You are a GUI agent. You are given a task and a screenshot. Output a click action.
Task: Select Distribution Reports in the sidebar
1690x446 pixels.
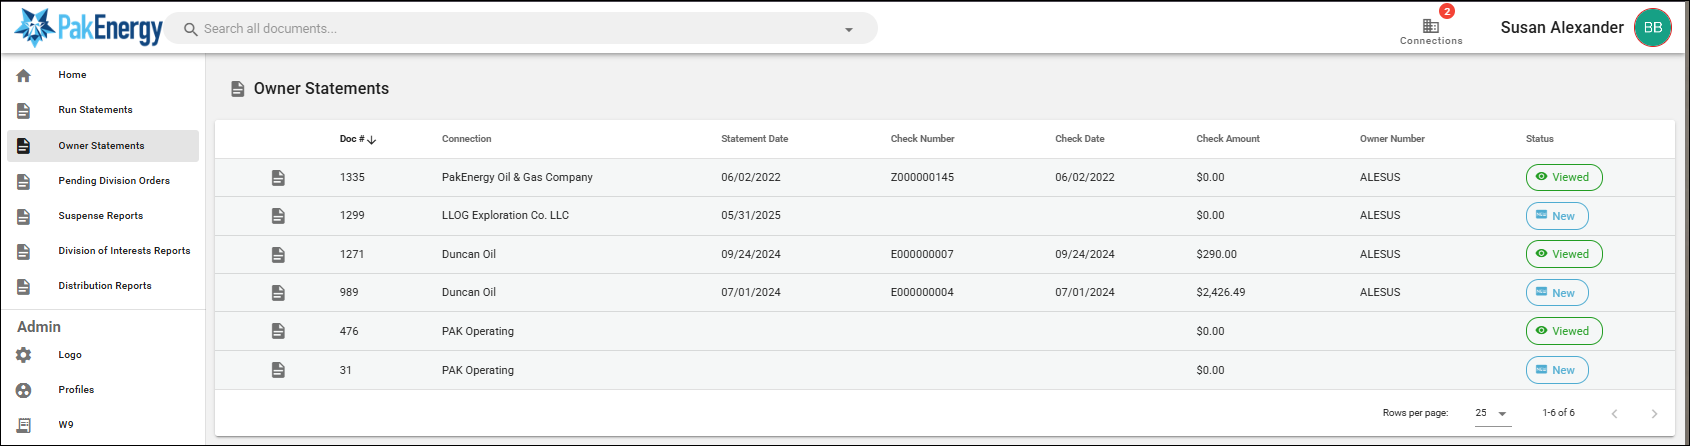(105, 286)
